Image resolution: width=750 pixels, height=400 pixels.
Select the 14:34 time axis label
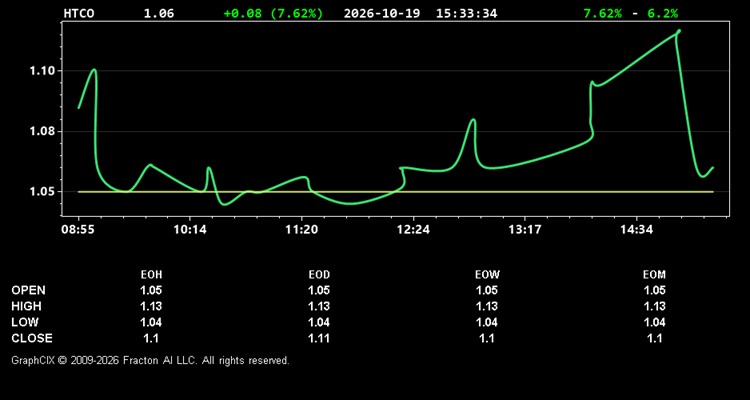tap(637, 230)
